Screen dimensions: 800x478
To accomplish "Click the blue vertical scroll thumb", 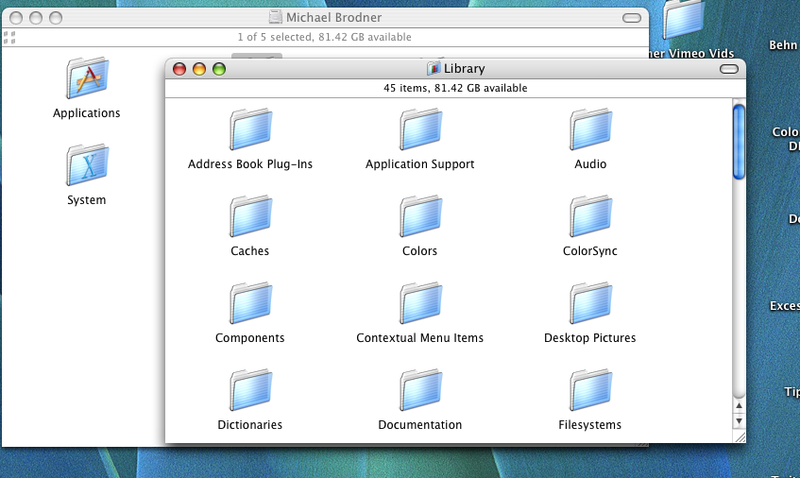I will pos(739,142).
